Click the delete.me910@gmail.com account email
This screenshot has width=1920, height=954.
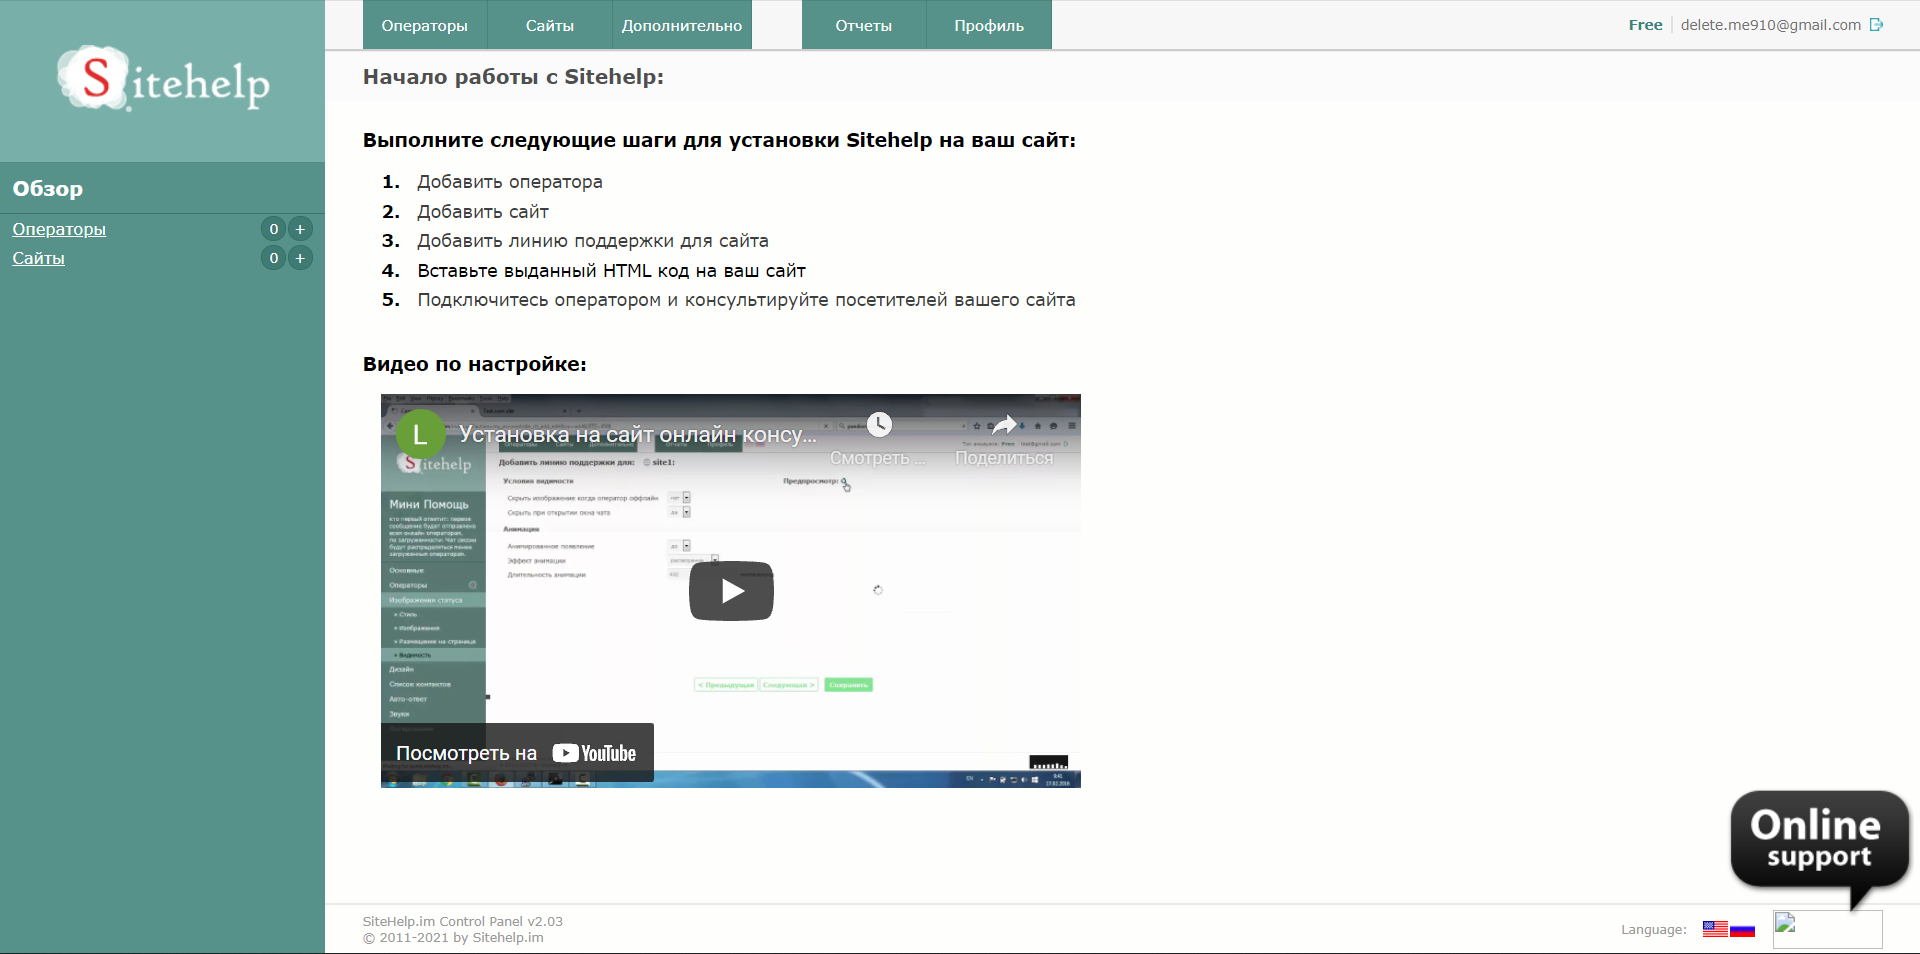coord(1770,25)
